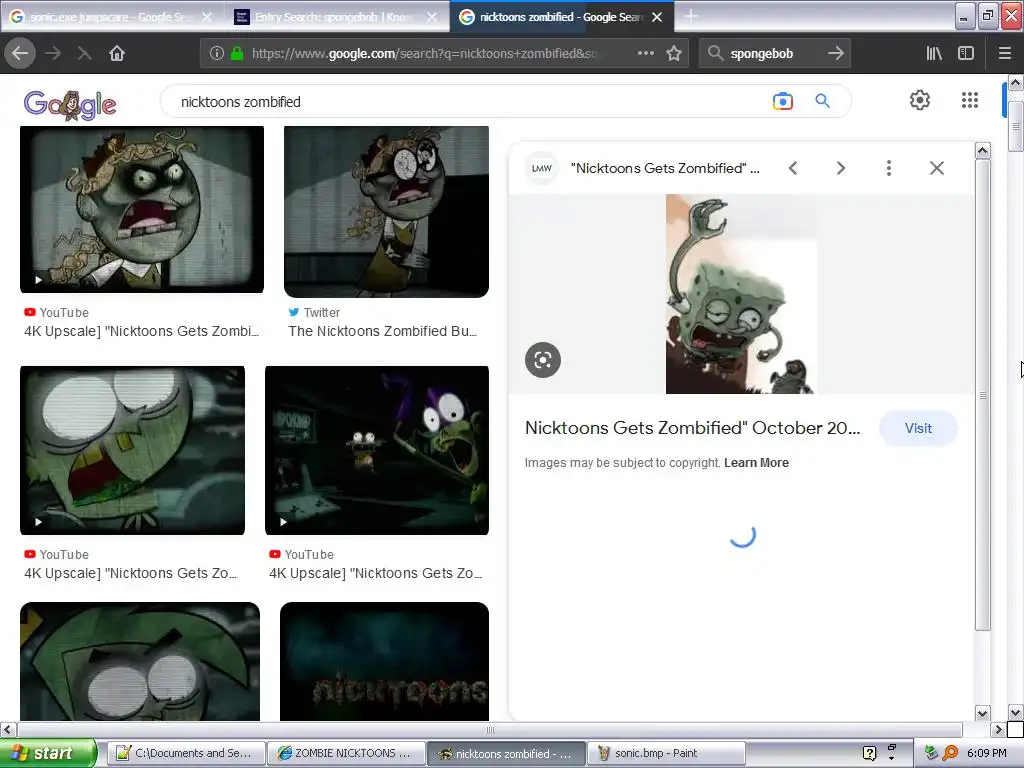Open more options in image preview panel
Screen dimensions: 1024x768
click(x=889, y=168)
